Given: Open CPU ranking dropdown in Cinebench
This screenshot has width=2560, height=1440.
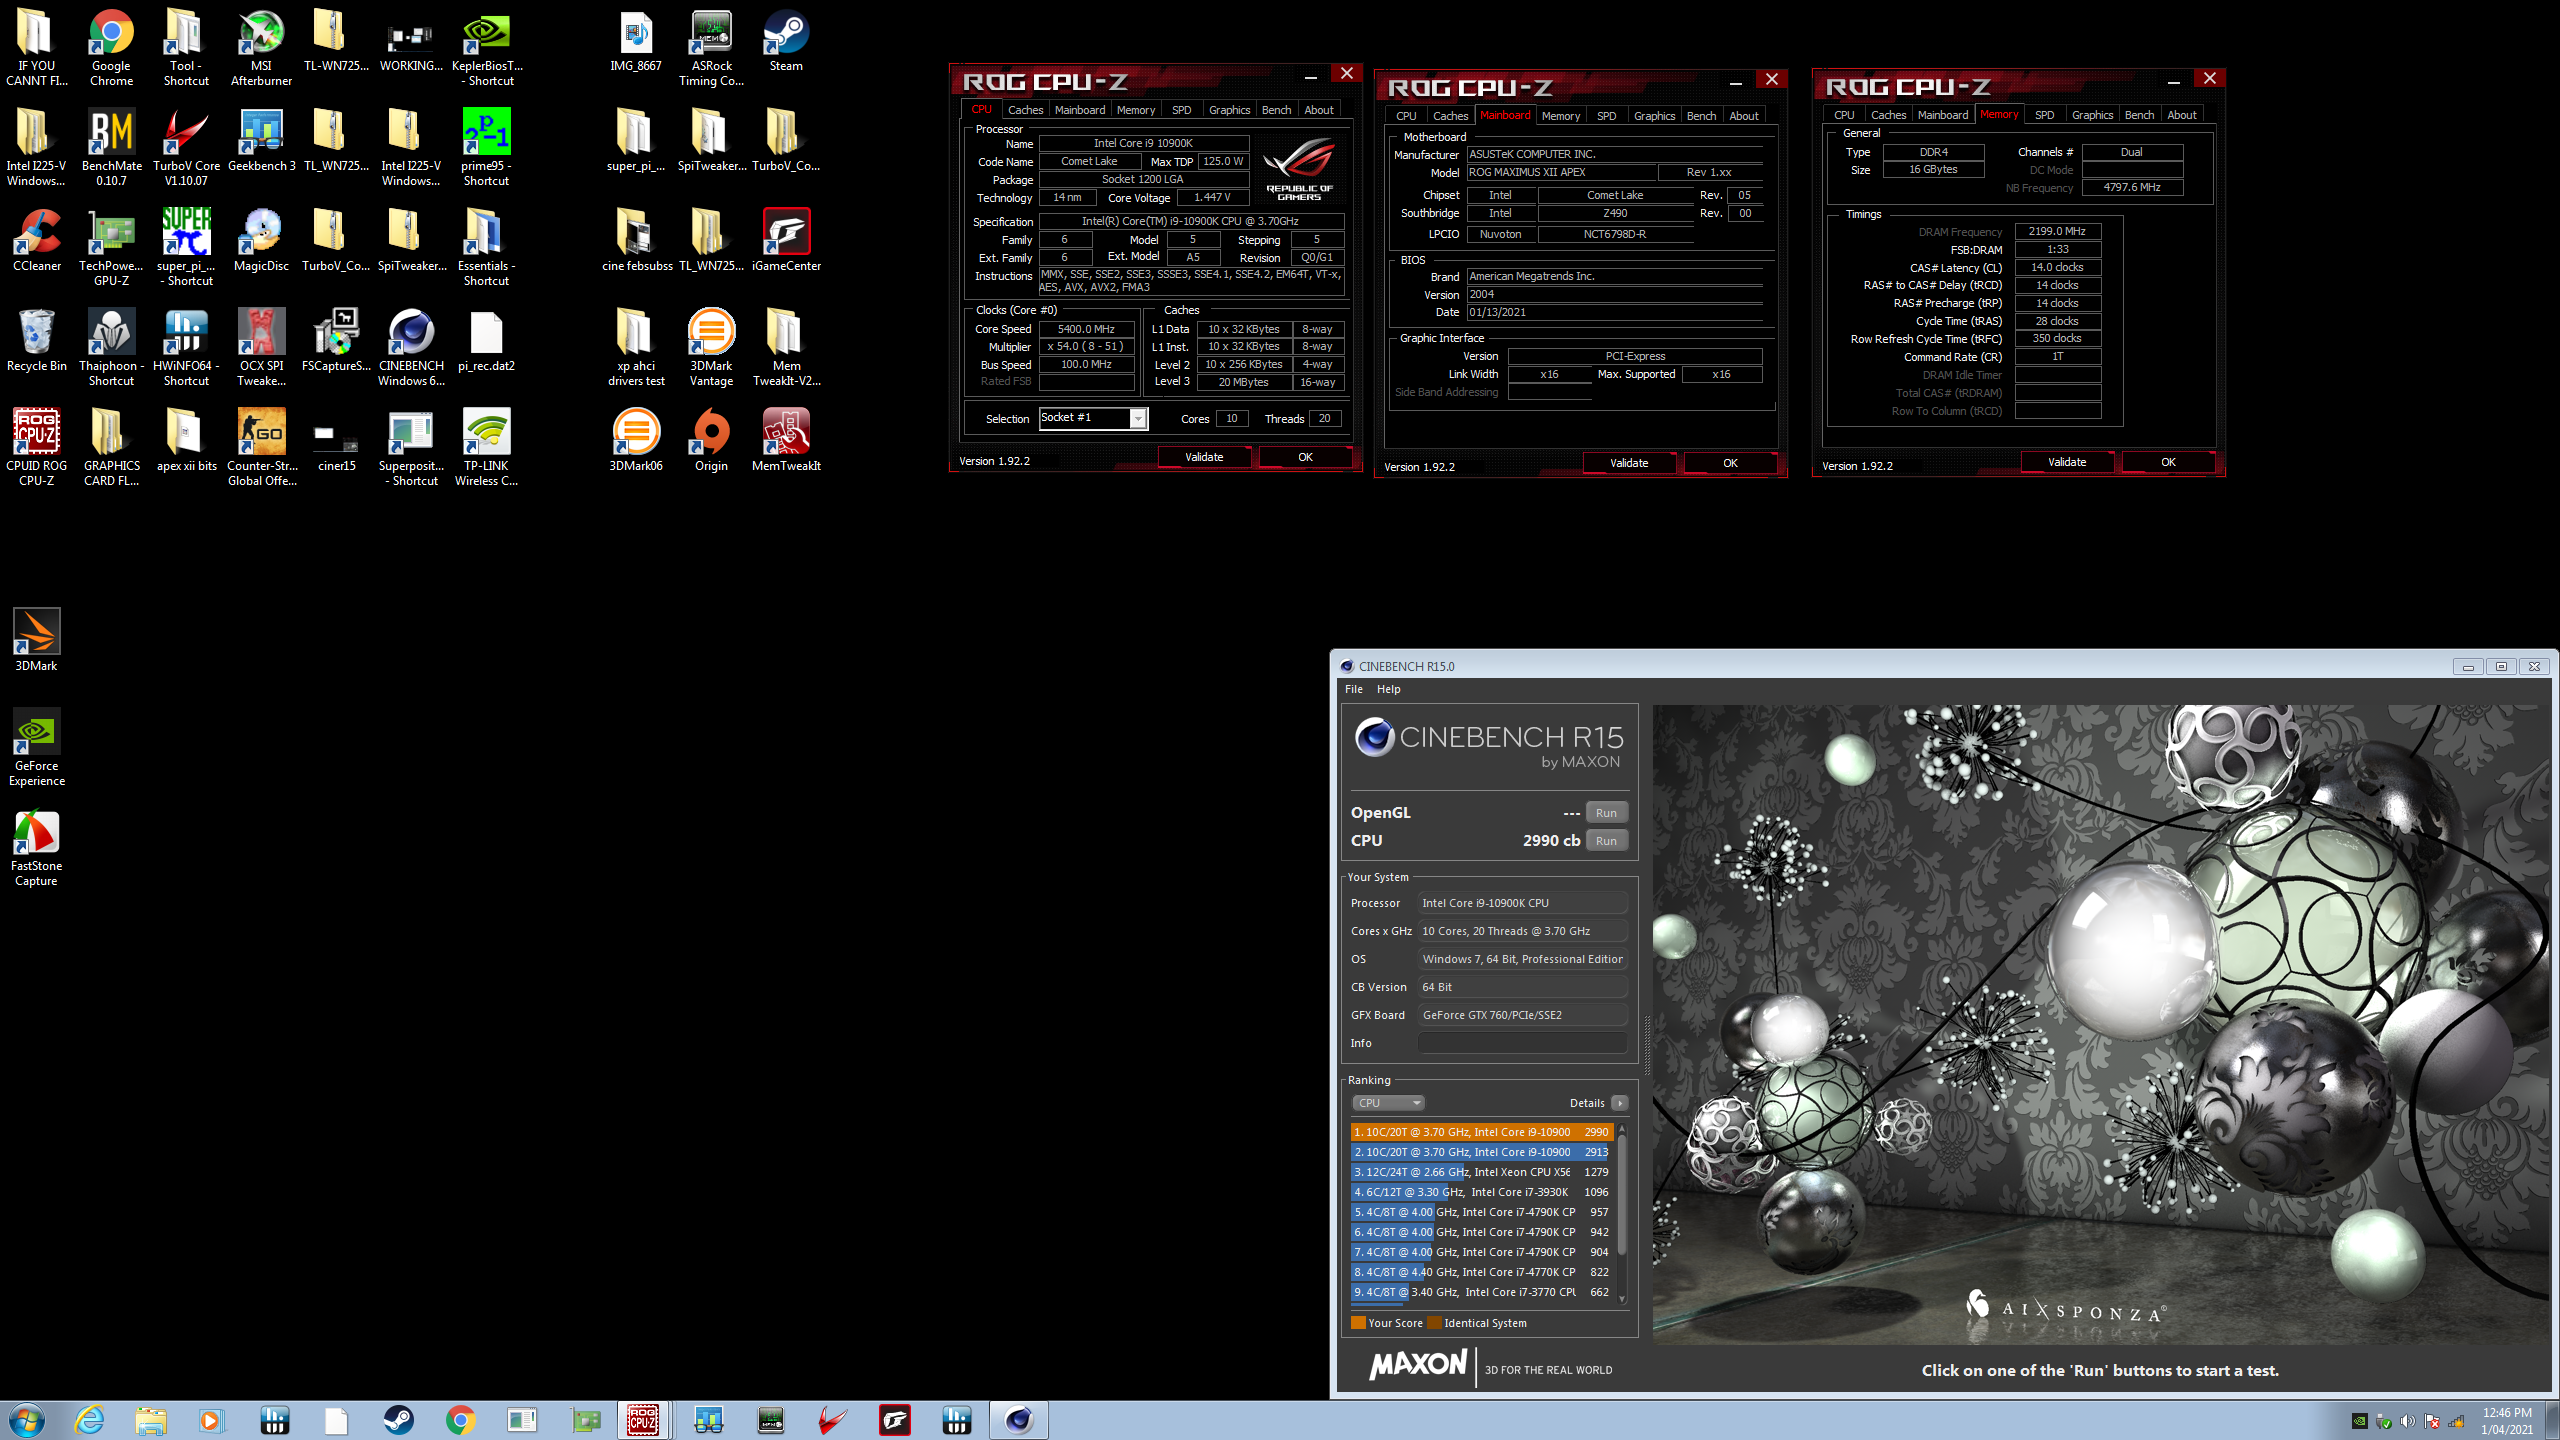Looking at the screenshot, I should click(1388, 1103).
